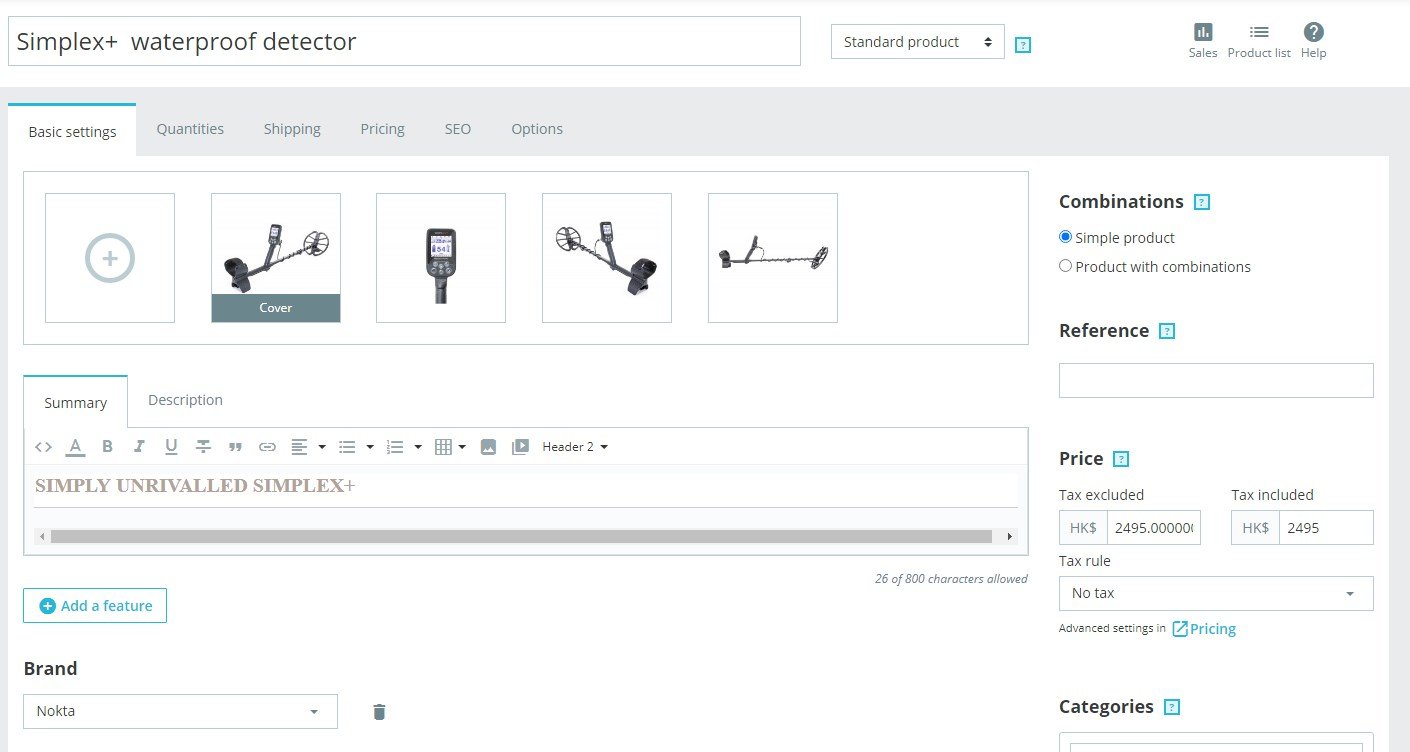This screenshot has height=752, width=1410.
Task: Open the No tax rule dropdown
Action: (x=1216, y=593)
